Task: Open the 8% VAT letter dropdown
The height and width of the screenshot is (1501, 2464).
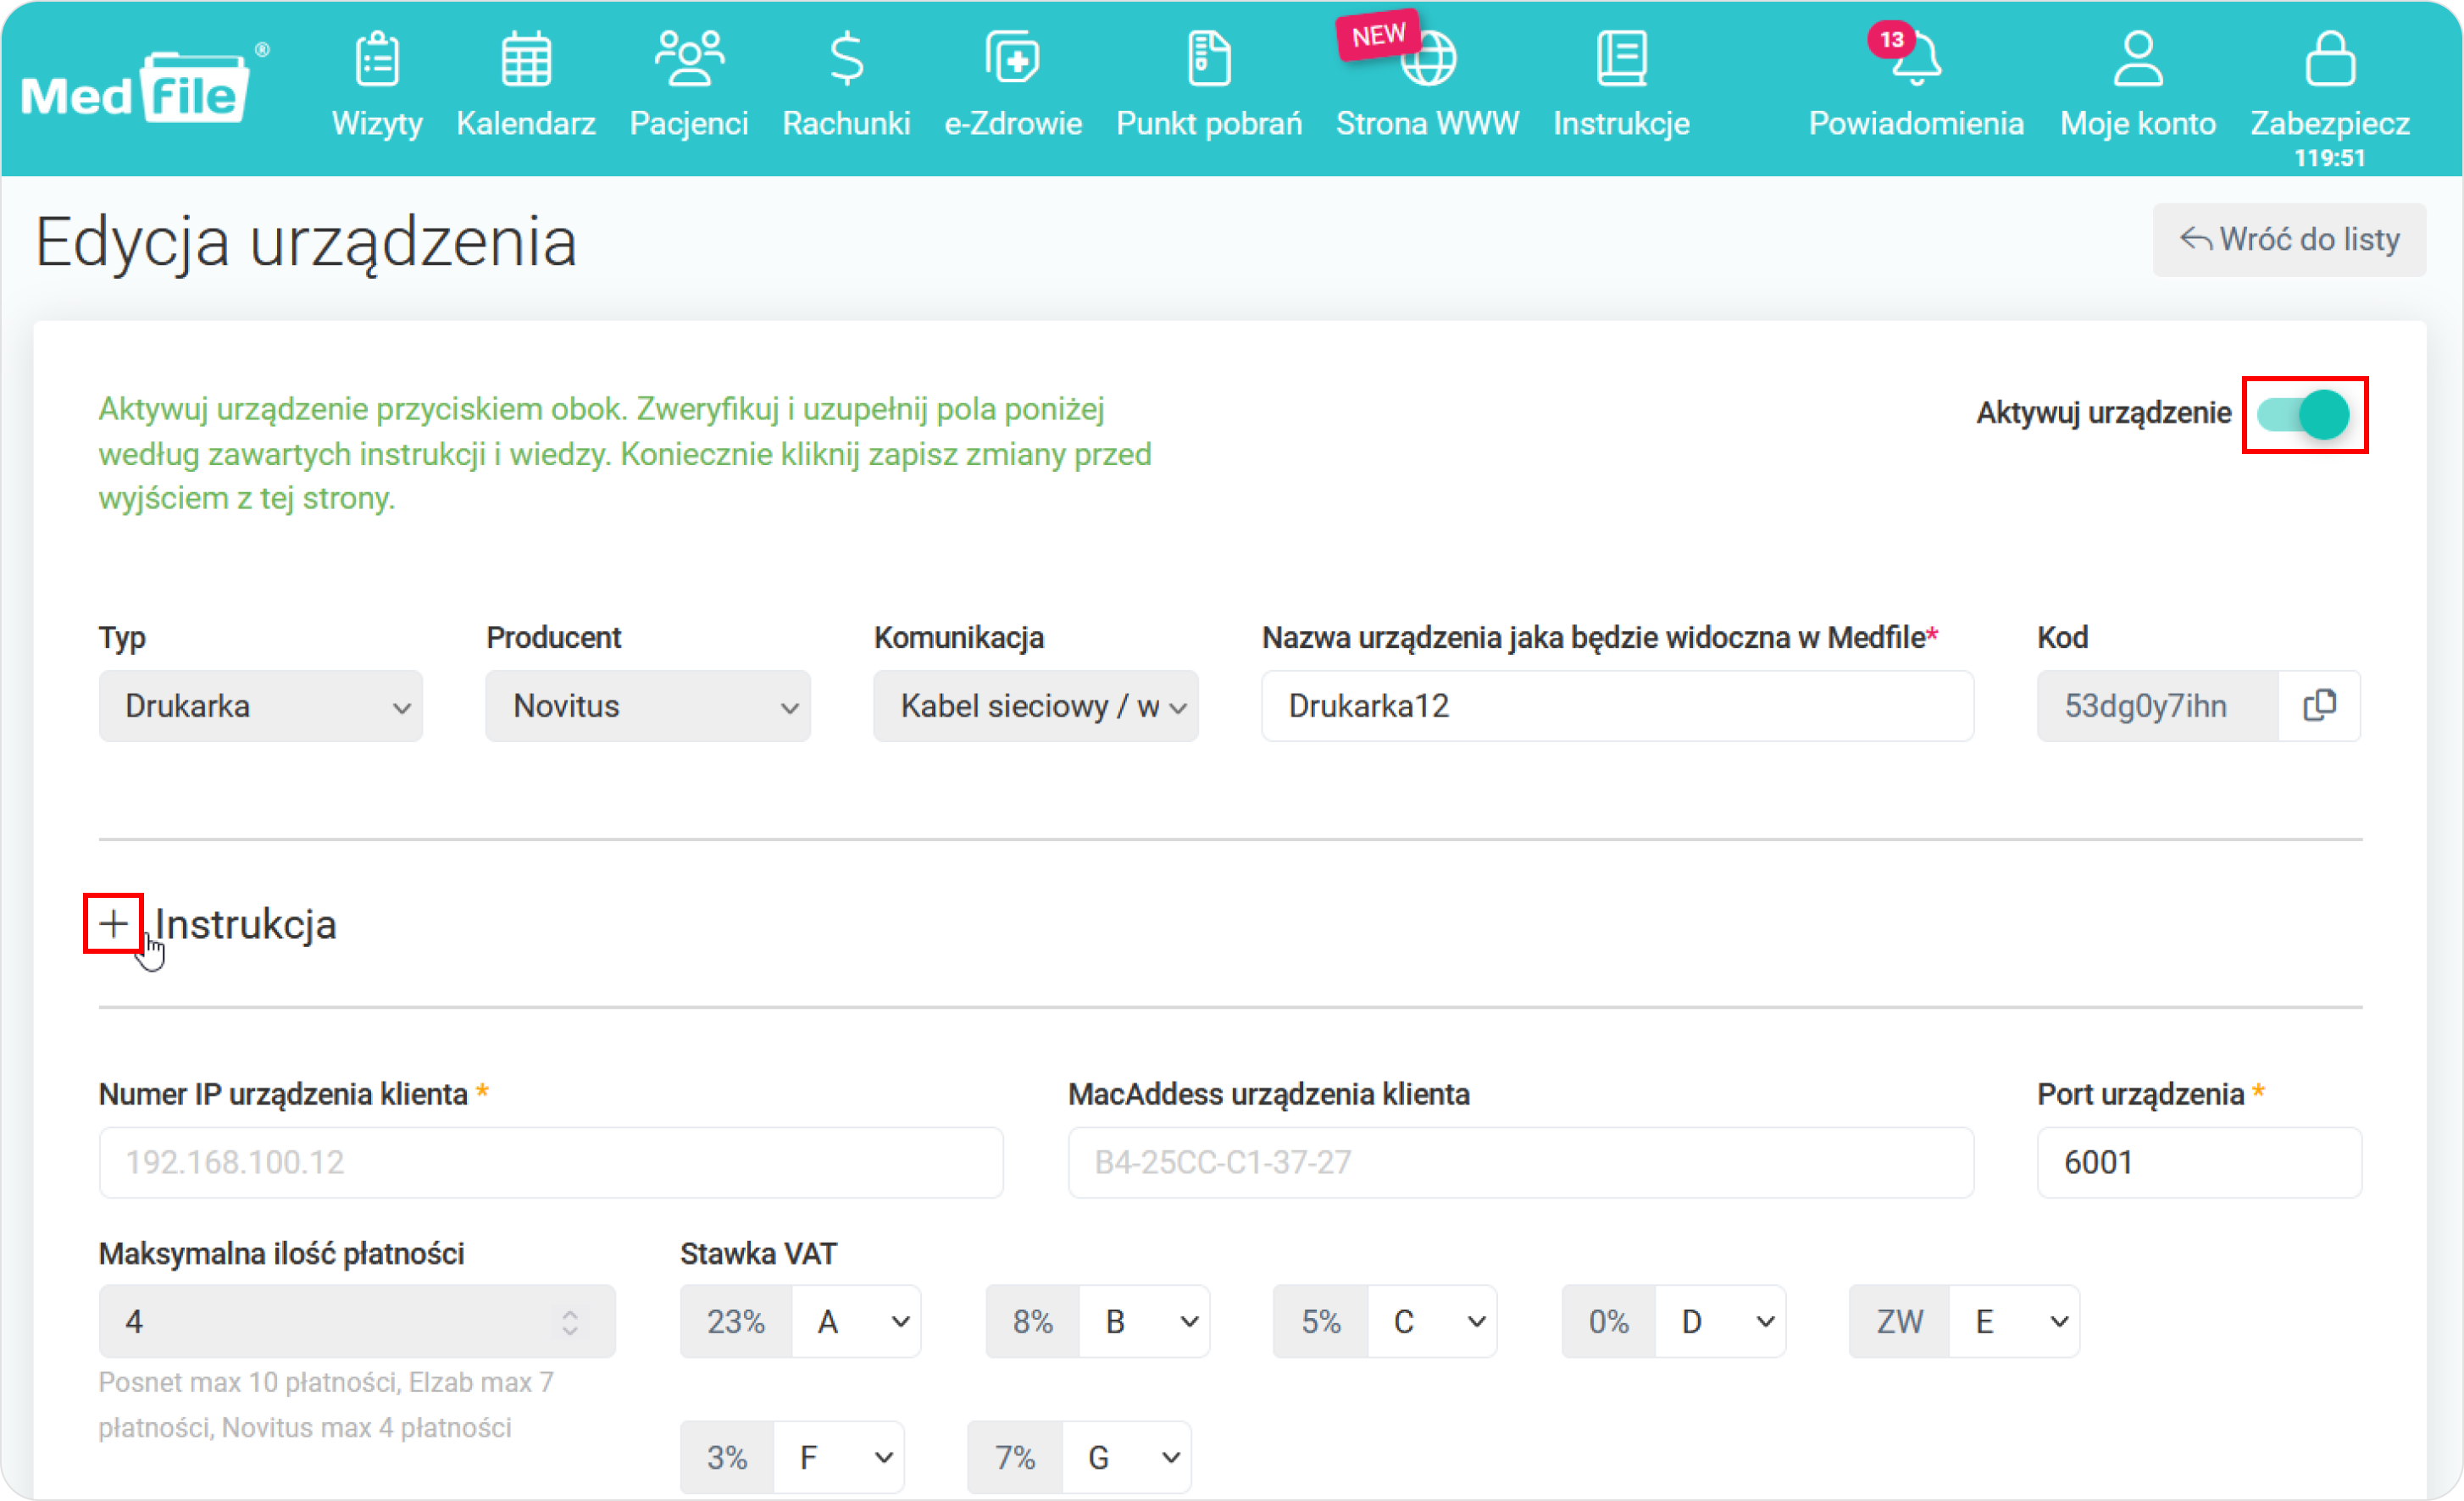Action: [1144, 1321]
